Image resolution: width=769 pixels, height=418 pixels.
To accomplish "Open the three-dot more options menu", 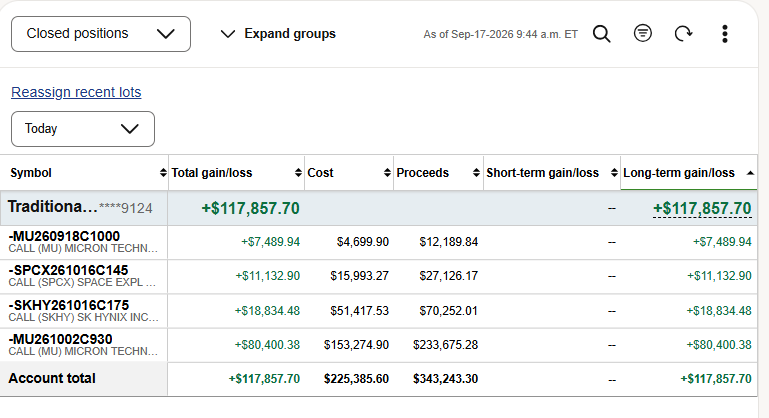I will pyautogui.click(x=725, y=34).
